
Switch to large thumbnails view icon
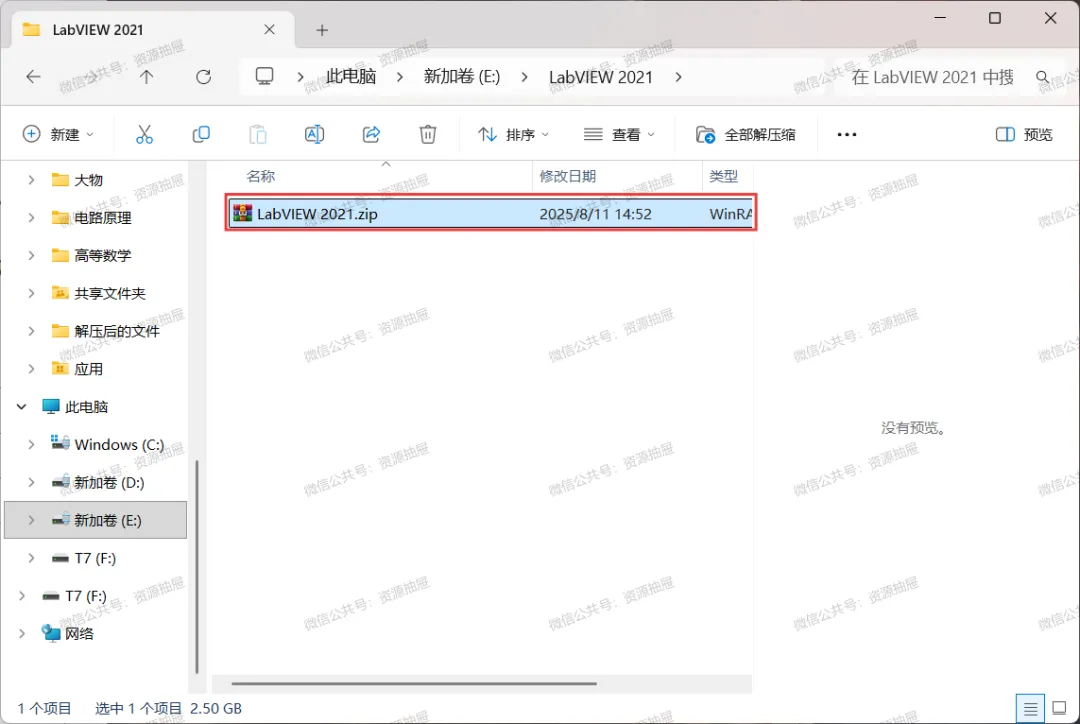[1059, 708]
